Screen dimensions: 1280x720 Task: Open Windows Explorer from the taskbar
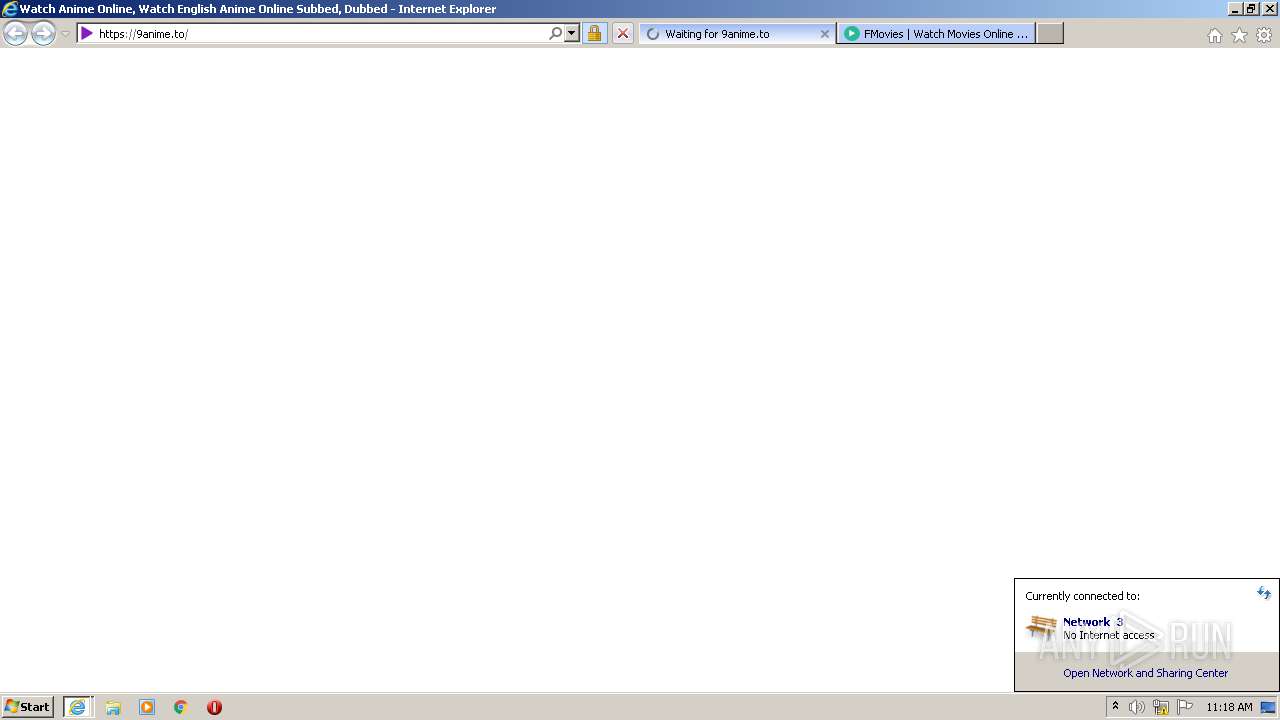[113, 707]
